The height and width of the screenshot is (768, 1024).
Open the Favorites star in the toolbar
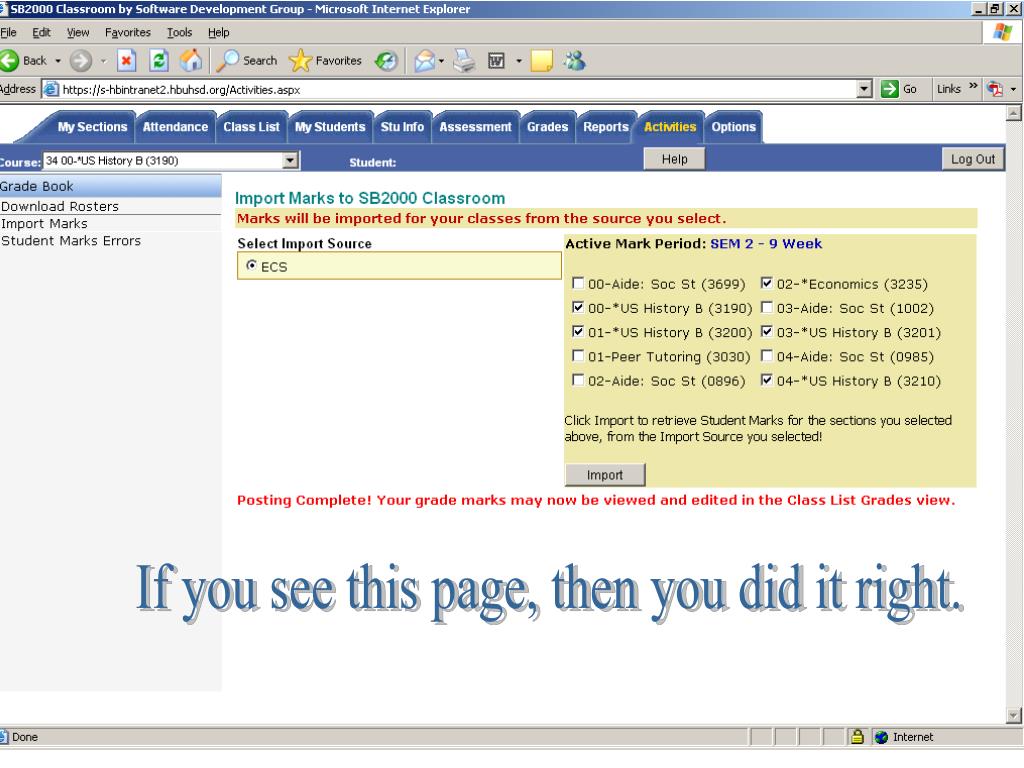[x=300, y=61]
